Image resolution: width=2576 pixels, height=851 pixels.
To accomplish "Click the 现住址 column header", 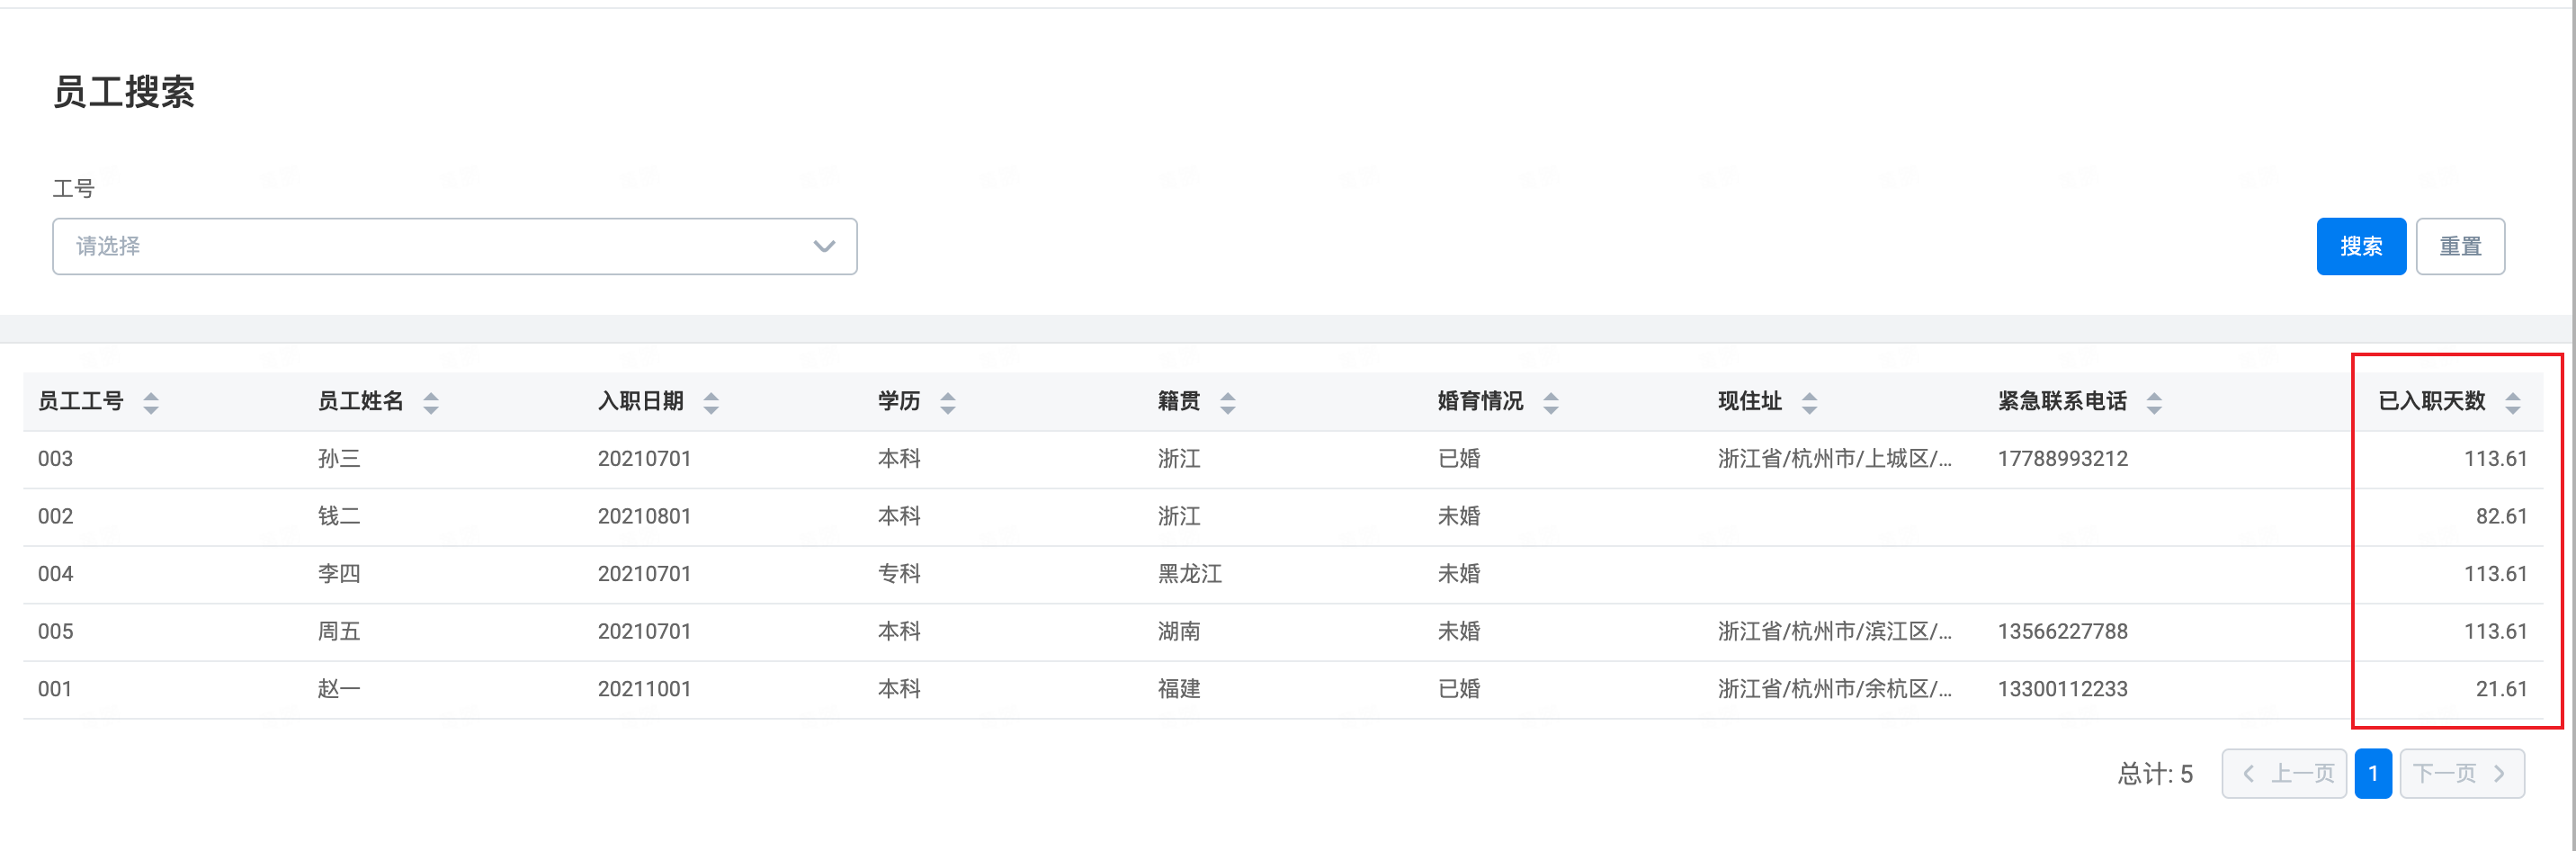I will [x=1750, y=402].
